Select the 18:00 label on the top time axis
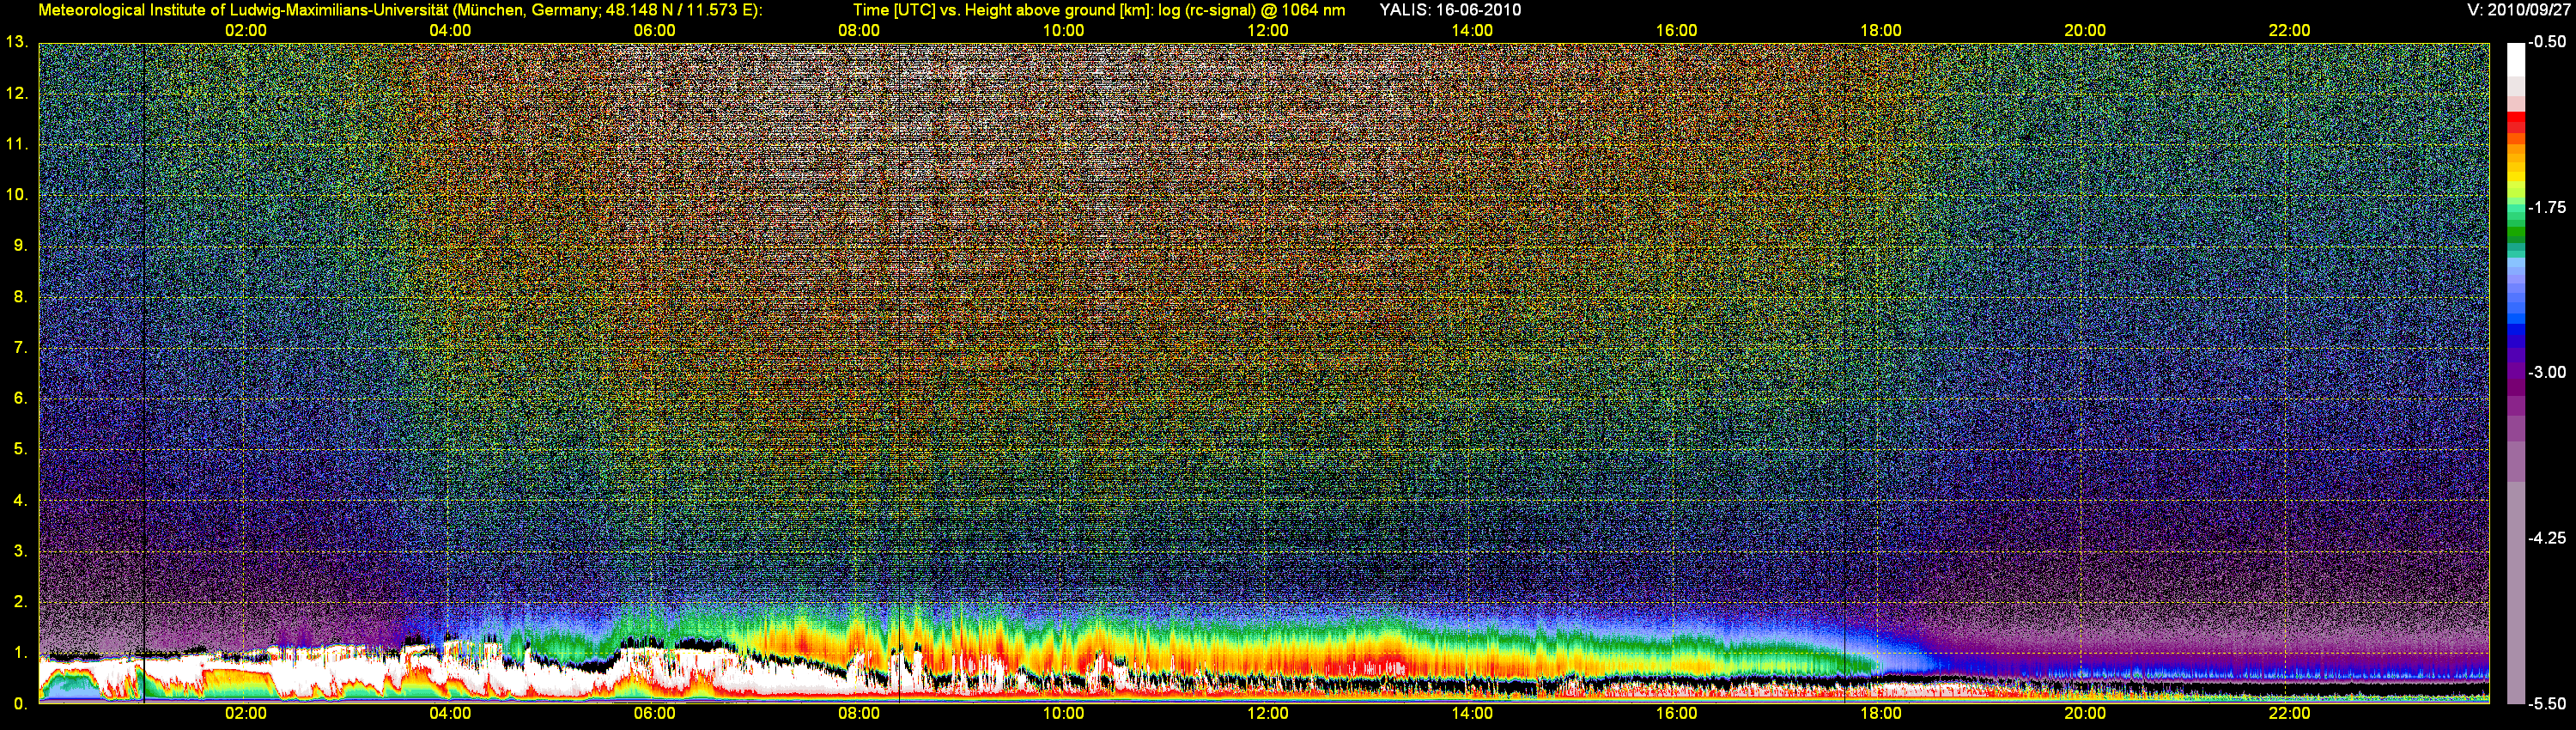This screenshot has width=2576, height=730. pyautogui.click(x=1880, y=31)
